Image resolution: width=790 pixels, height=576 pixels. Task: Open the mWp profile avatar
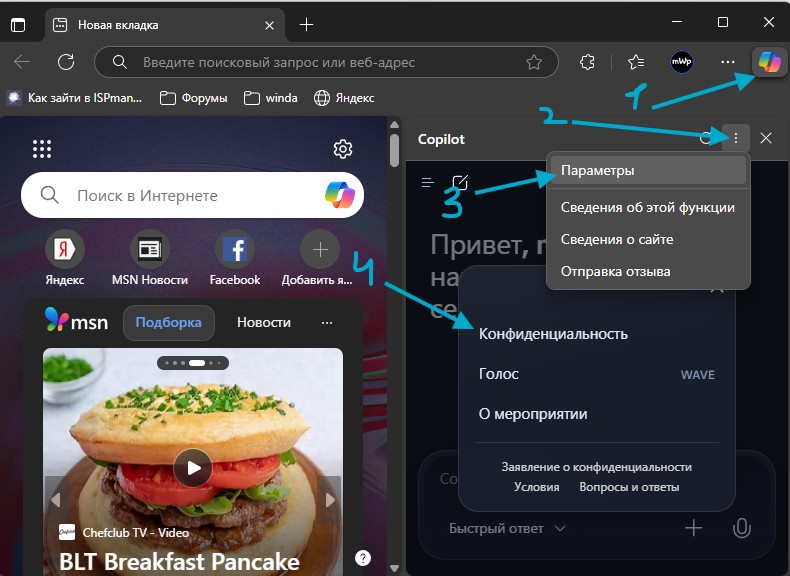click(682, 62)
